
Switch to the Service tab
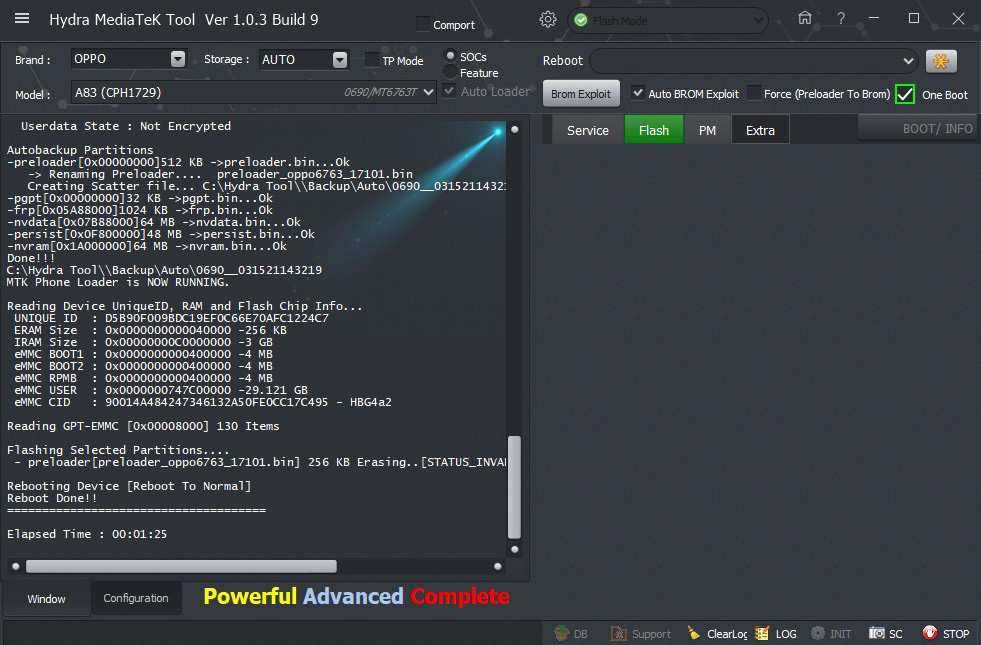coord(587,130)
